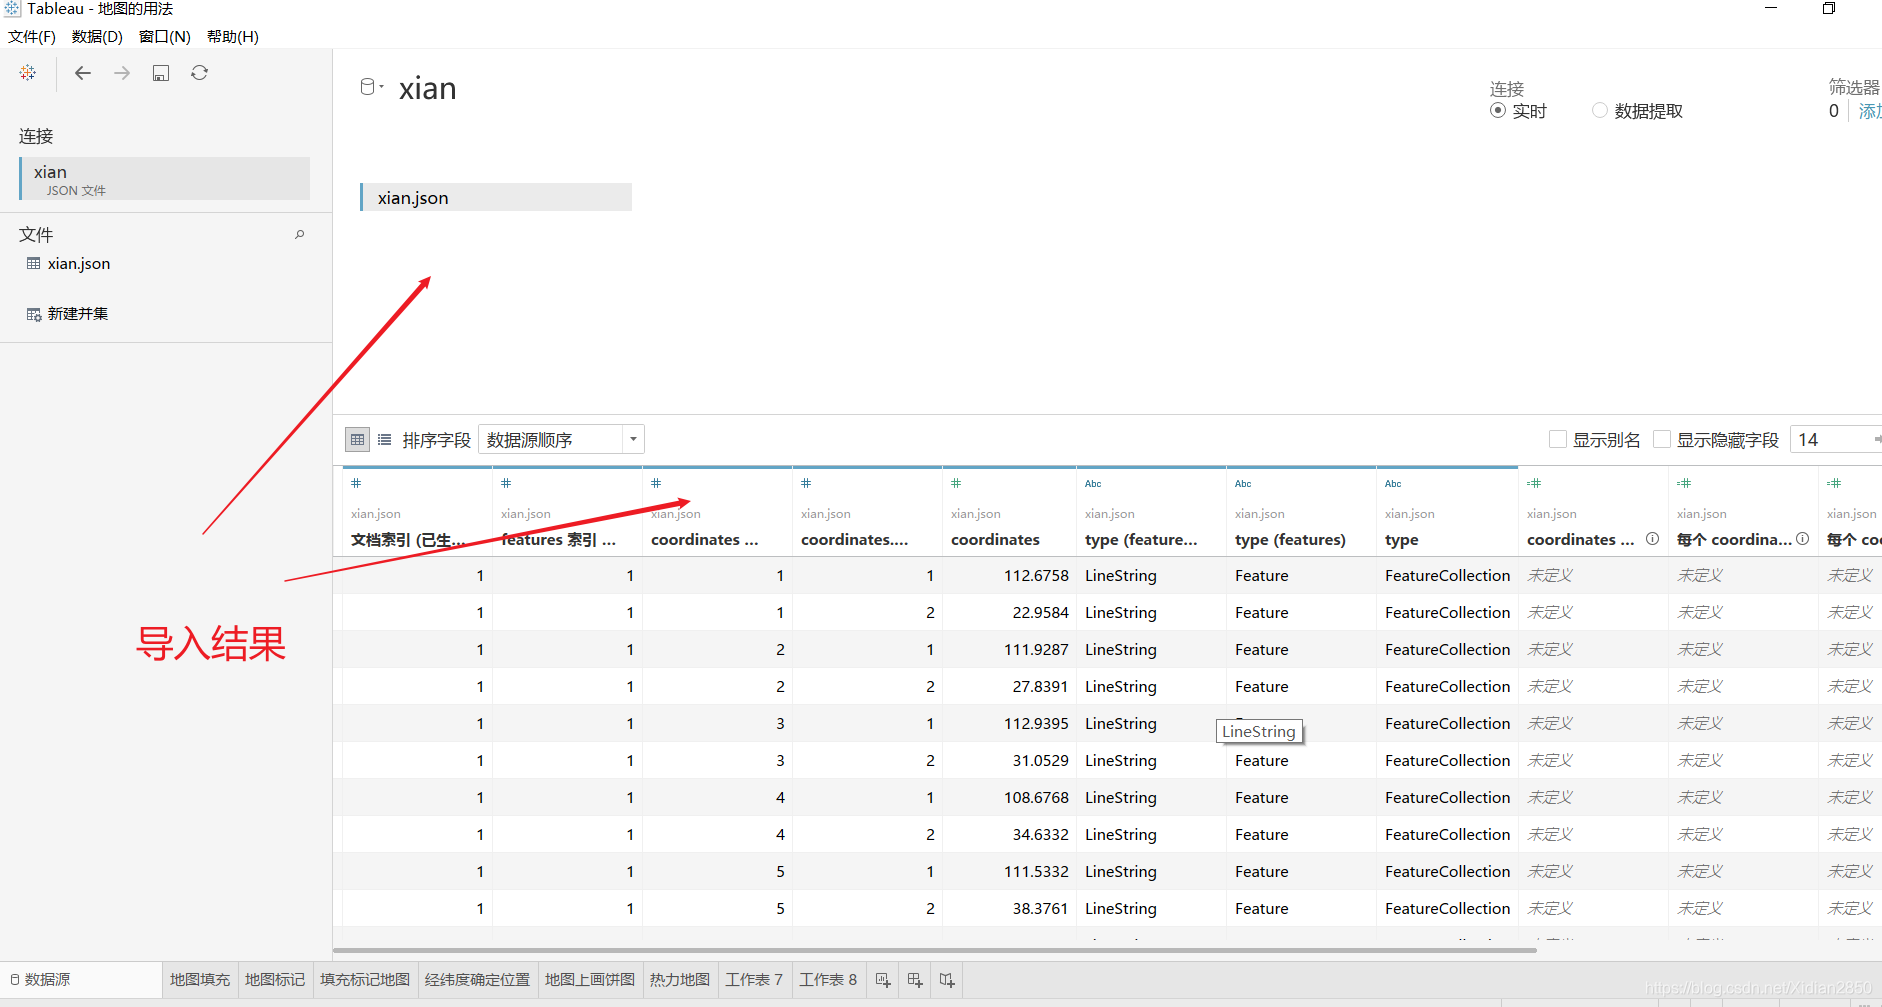Screen dimensions: 1882x1007
Task: Open the 数据(D) menu
Action: pos(97,37)
